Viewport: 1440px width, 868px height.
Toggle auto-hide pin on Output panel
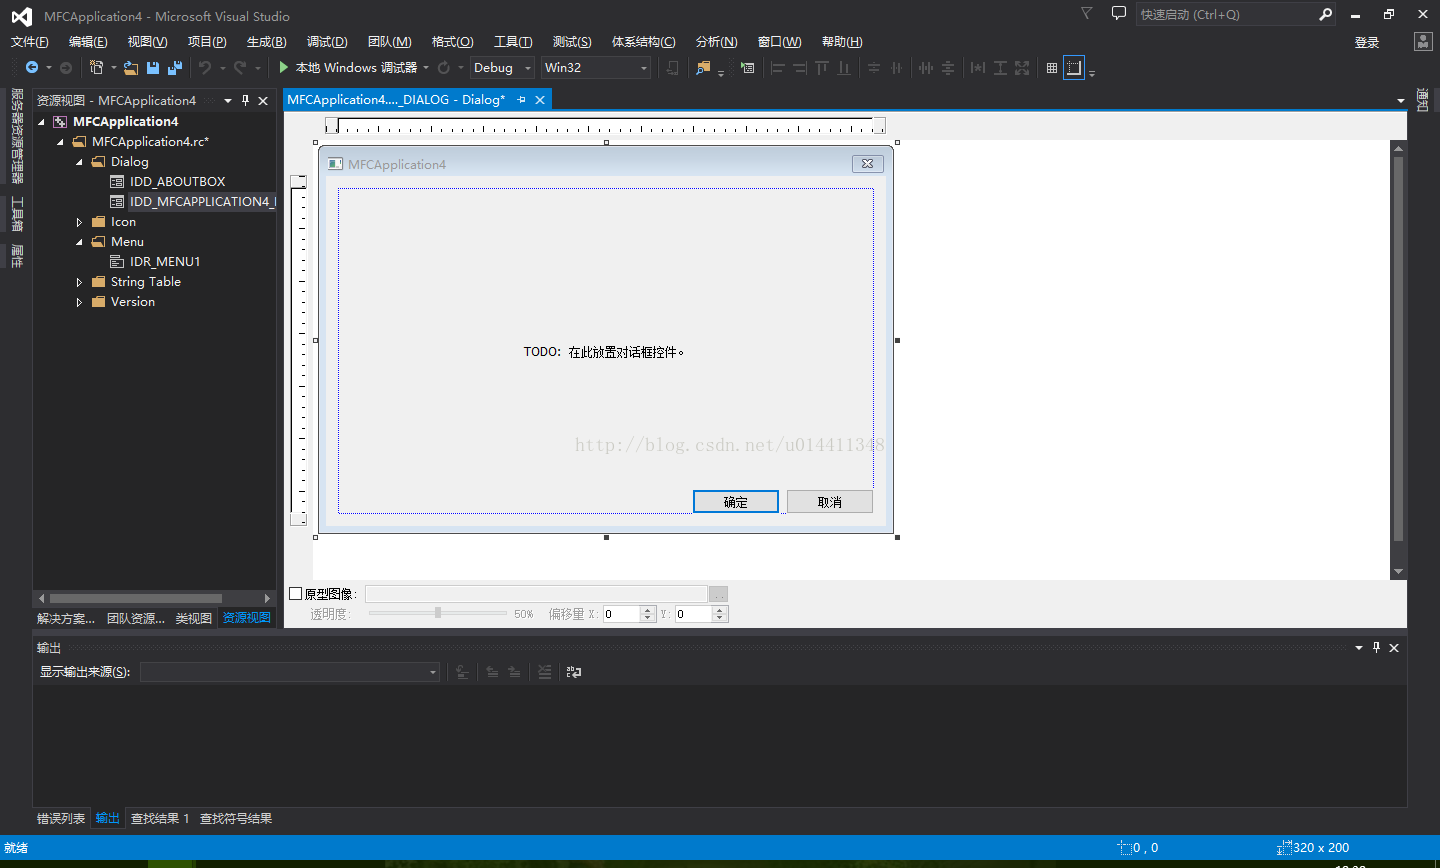tap(1376, 647)
